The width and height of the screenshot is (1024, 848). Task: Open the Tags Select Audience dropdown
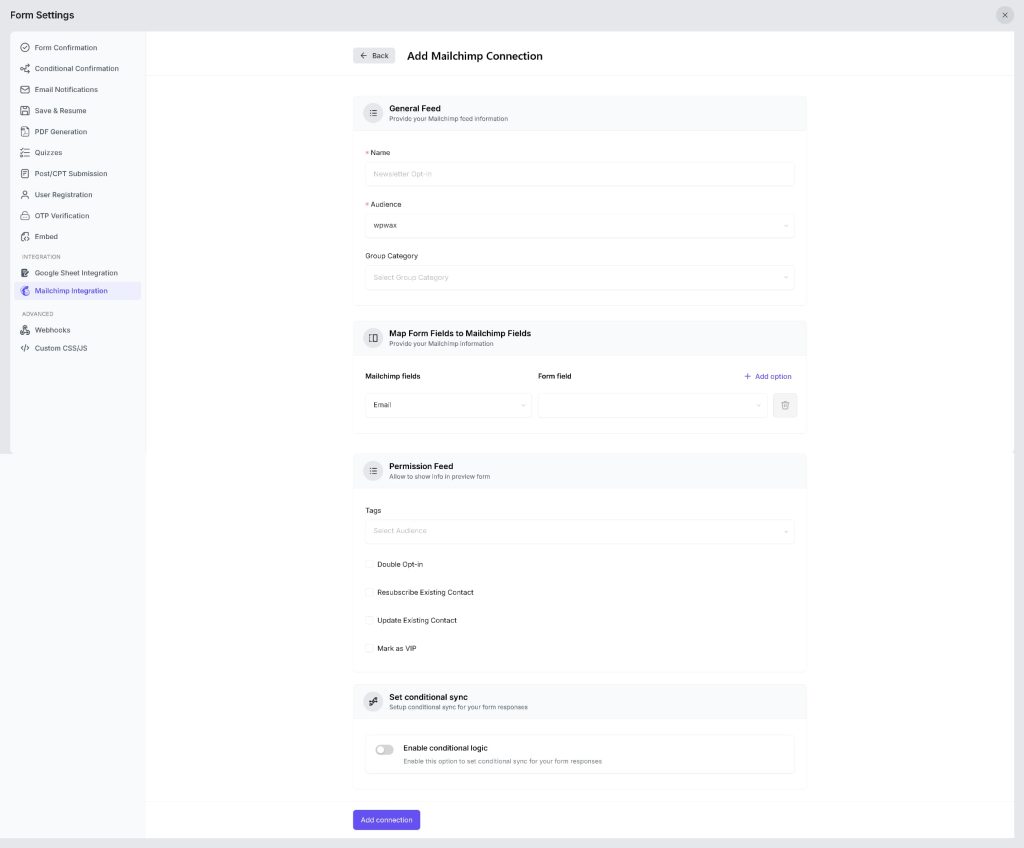click(x=579, y=531)
